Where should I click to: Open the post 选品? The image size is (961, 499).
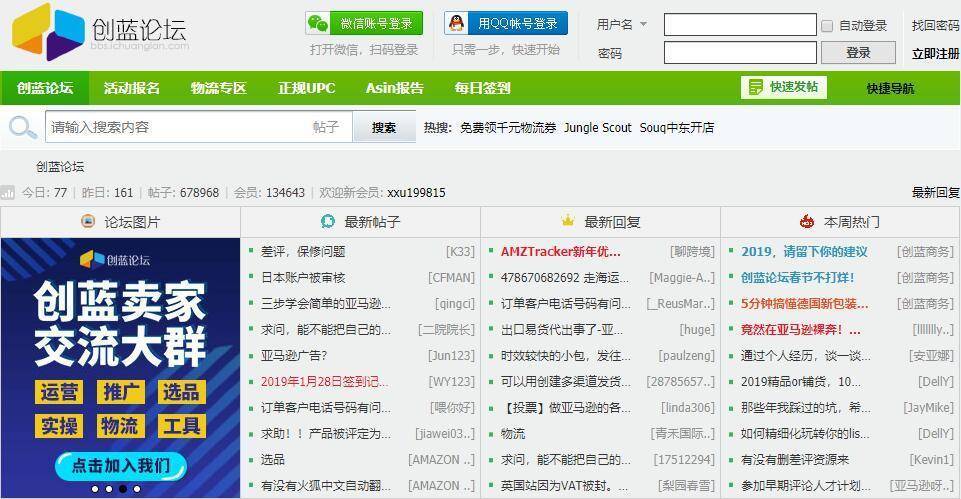click(x=273, y=459)
